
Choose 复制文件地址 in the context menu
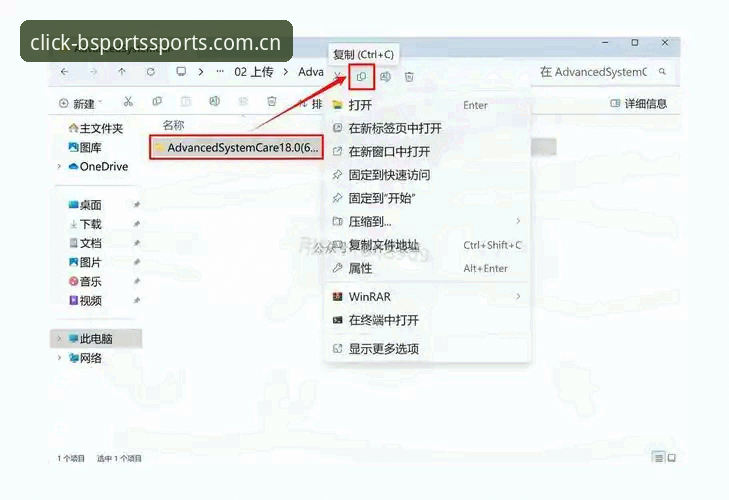[428, 245]
